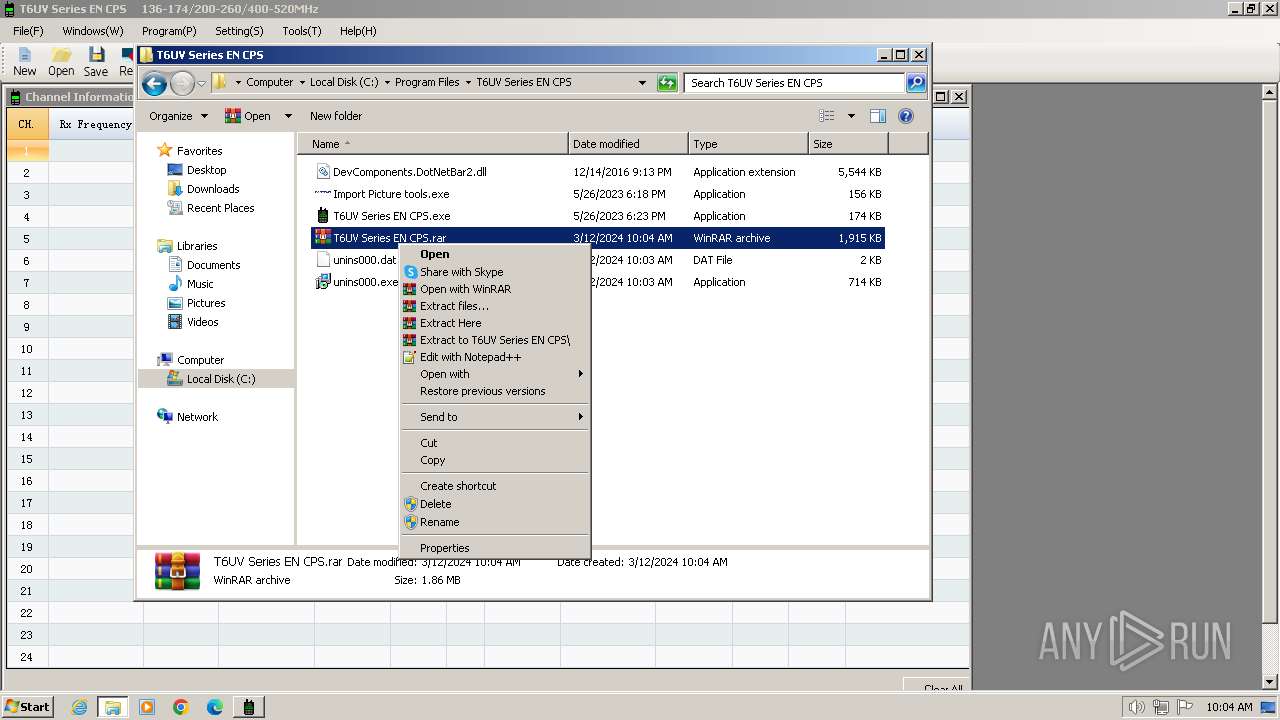This screenshot has height=720, width=1280.
Task: Choose Delete from the context menu
Action: tap(494, 504)
